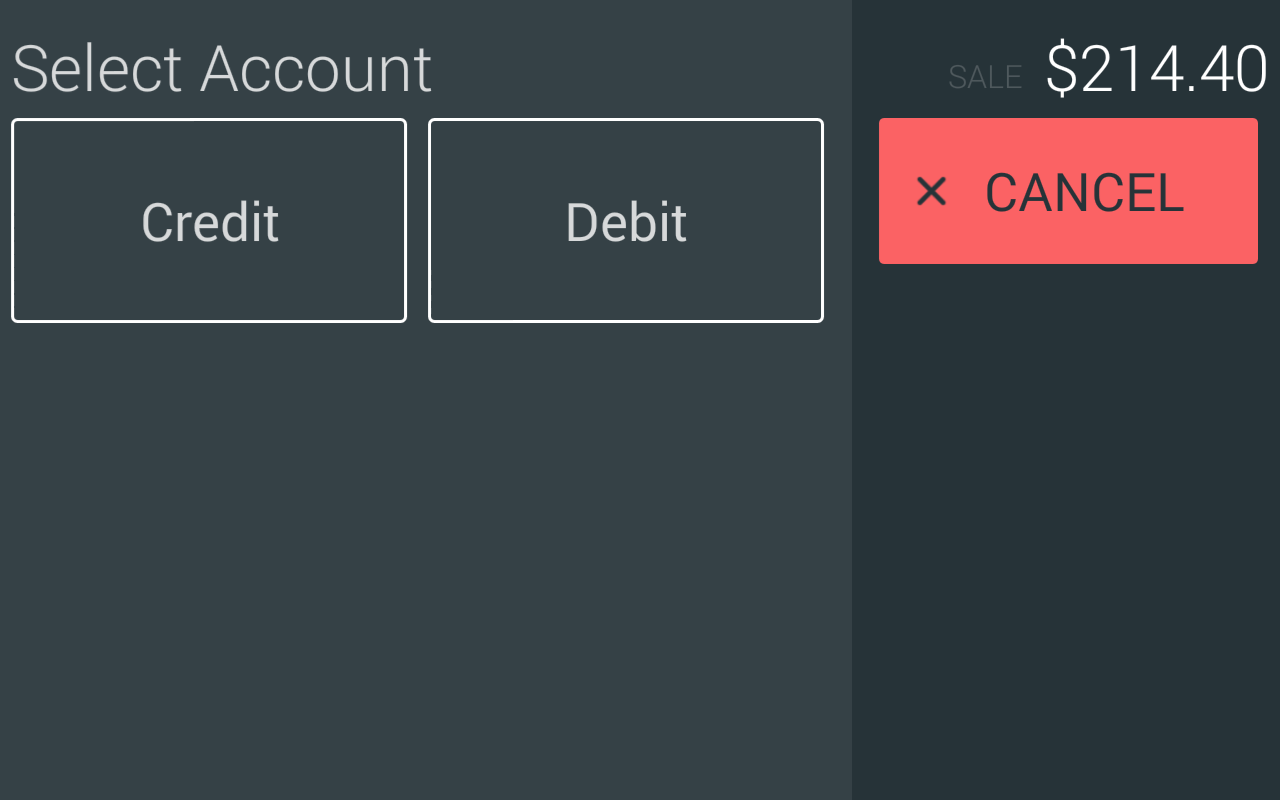The width and height of the screenshot is (1280, 800).
Task: Click the dollar sign in sale total
Action: click(1062, 70)
